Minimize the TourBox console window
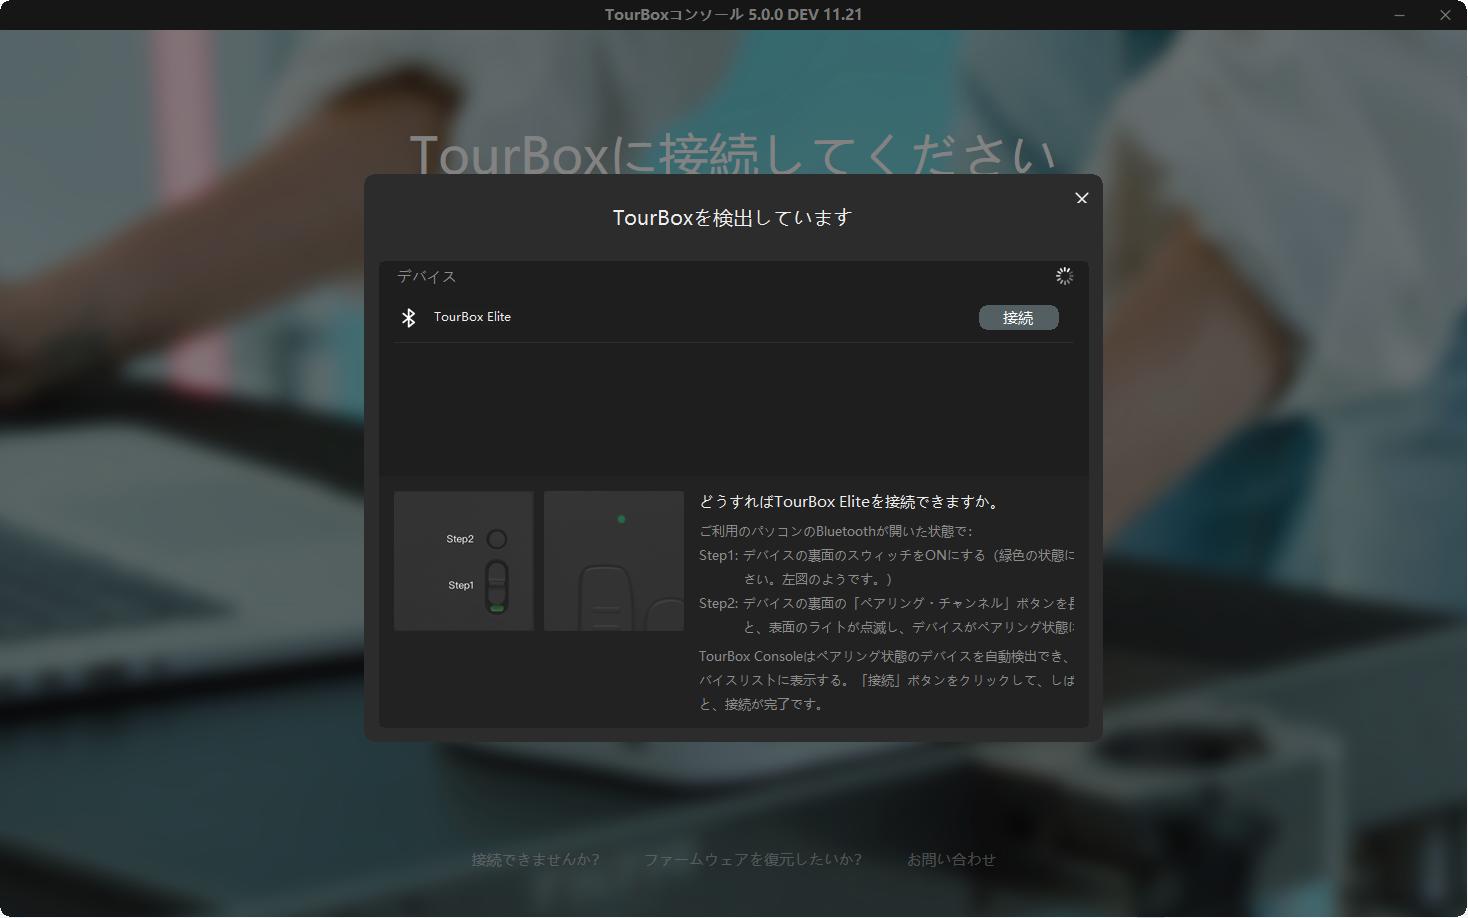1468x918 pixels. tap(1400, 15)
